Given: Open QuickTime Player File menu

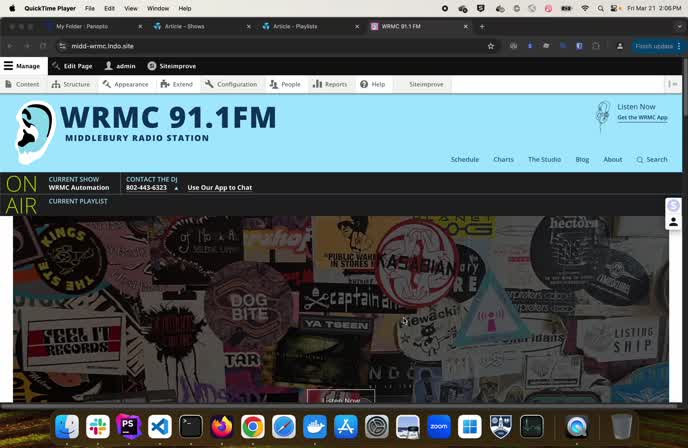Looking at the screenshot, I should click(90, 8).
